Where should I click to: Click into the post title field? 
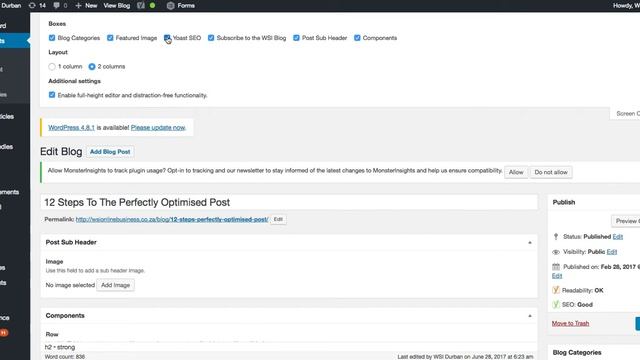click(289, 202)
